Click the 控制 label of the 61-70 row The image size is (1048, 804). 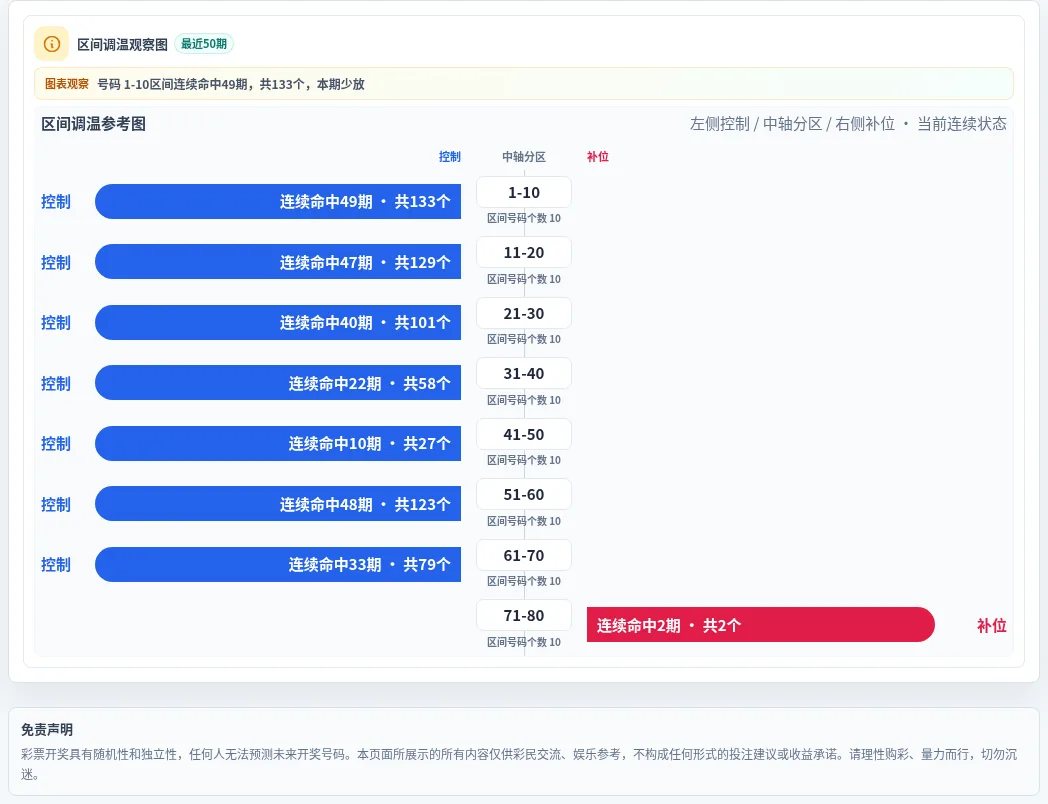coord(55,564)
